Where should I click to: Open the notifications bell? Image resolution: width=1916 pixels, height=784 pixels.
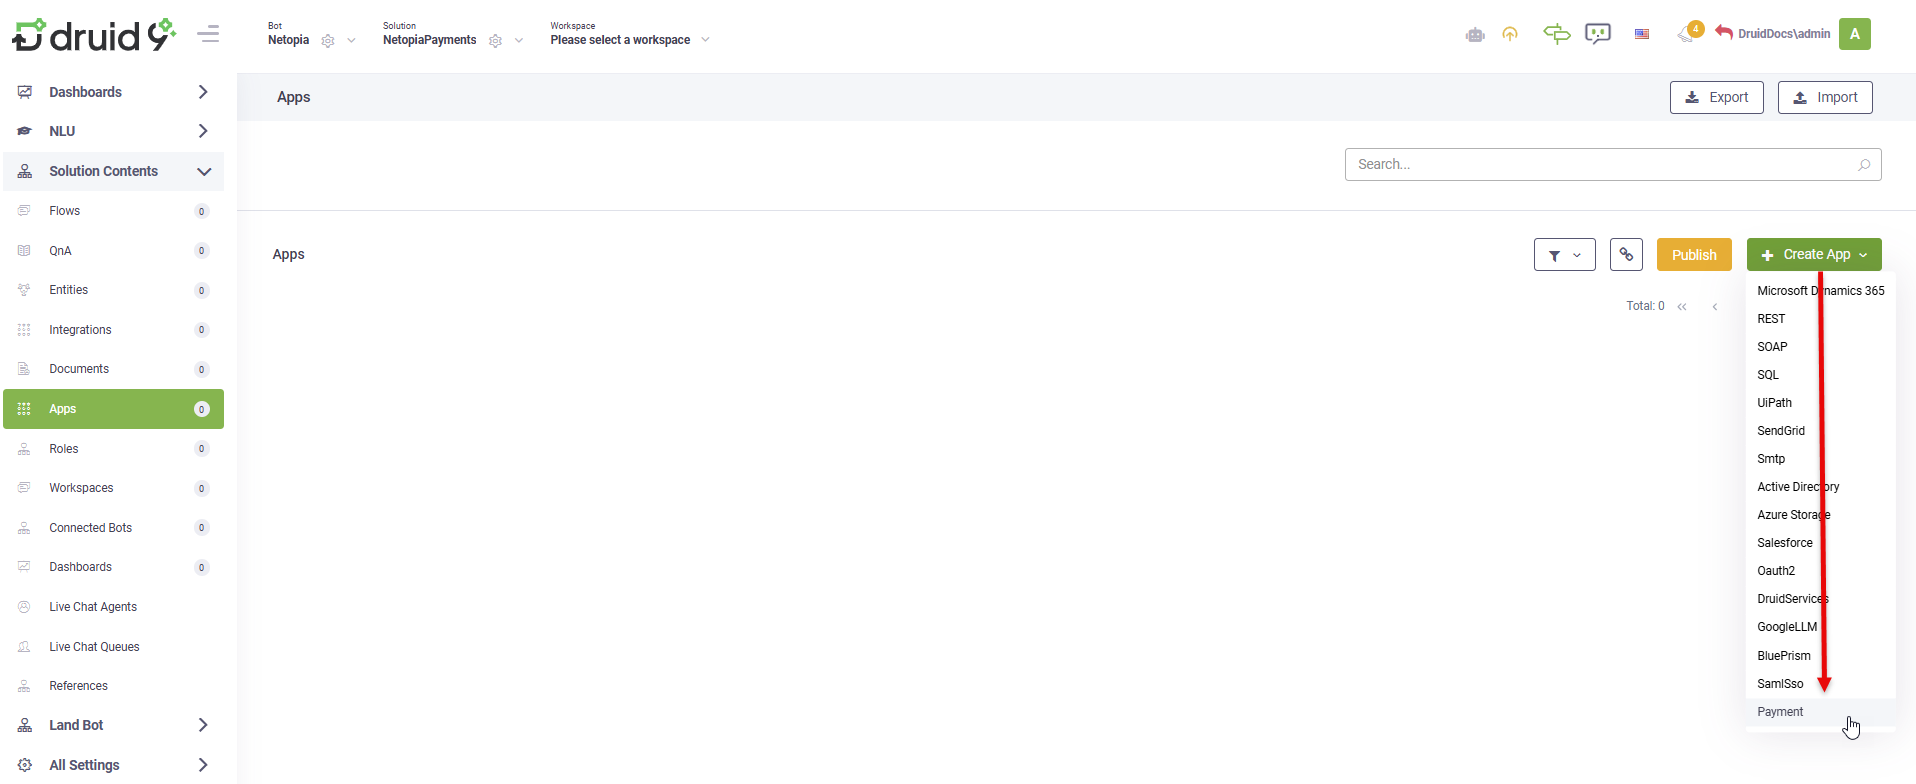[x=1688, y=33]
